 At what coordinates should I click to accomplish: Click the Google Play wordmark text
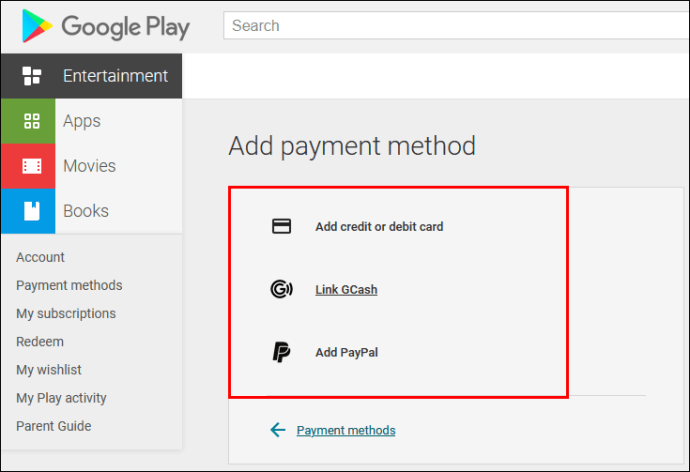[x=125, y=27]
